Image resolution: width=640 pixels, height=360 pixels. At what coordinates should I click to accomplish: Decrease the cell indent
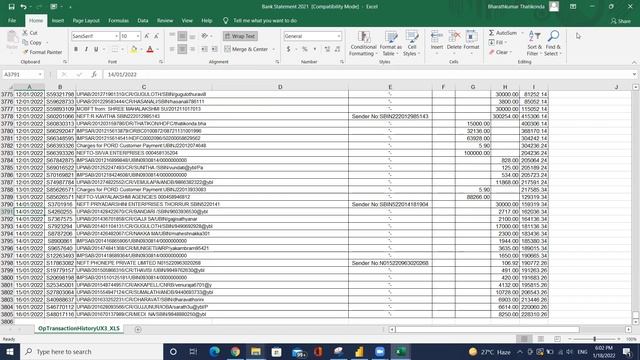click(x=204, y=49)
